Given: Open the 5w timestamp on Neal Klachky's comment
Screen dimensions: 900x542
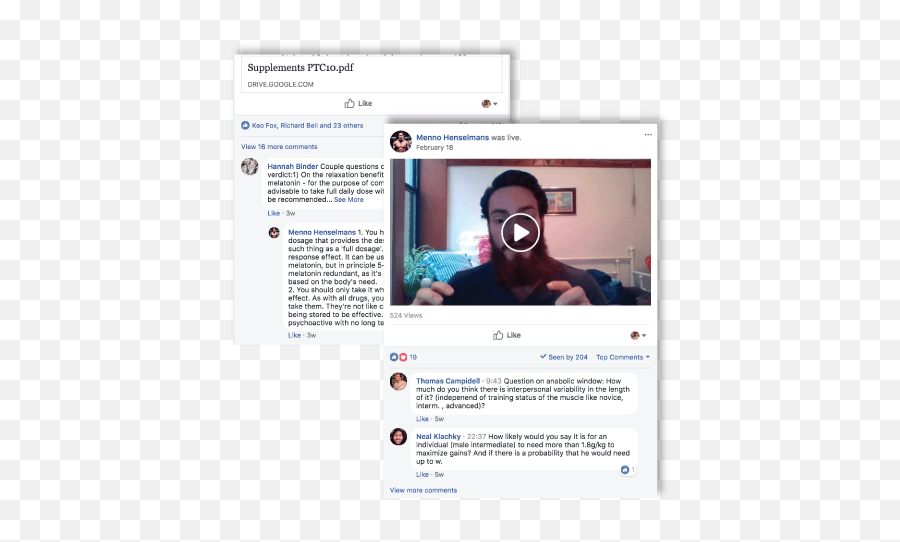Looking at the screenshot, I should tap(439, 475).
